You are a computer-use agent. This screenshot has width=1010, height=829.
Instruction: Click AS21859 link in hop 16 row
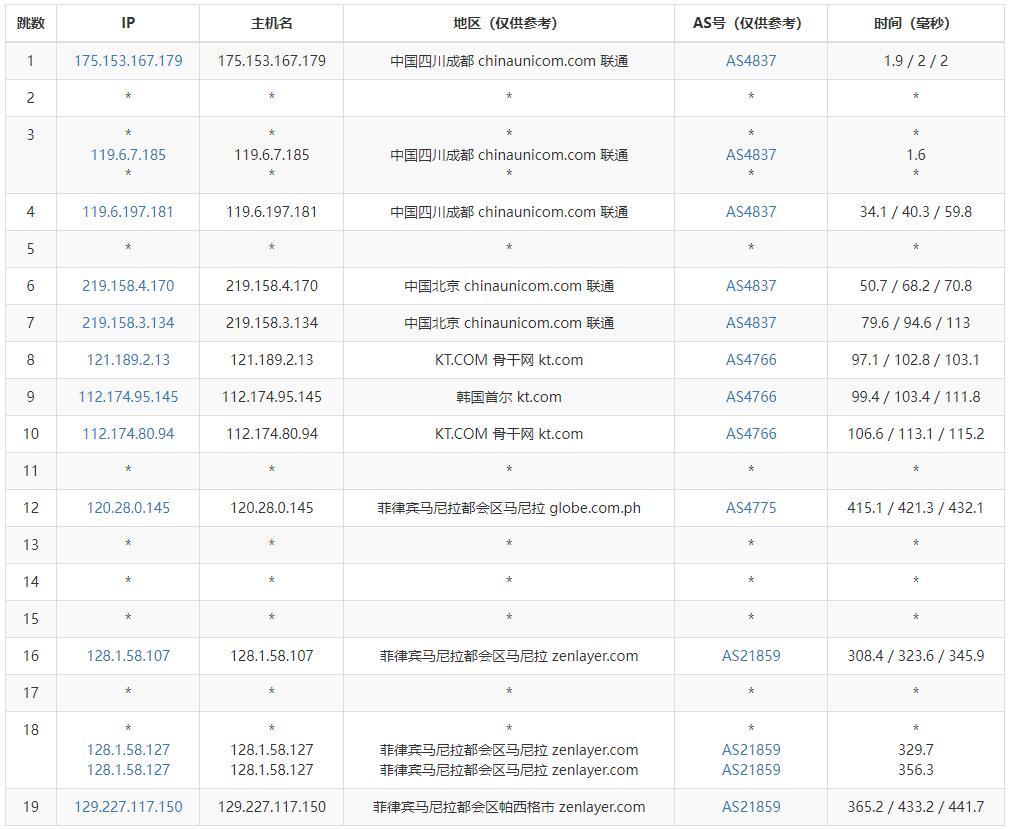[751, 656]
